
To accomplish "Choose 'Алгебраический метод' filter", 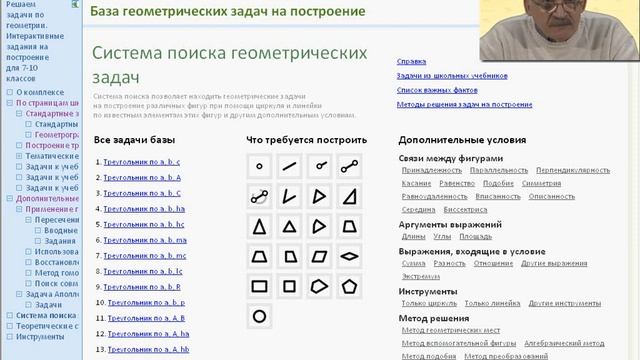I will pos(564,343).
